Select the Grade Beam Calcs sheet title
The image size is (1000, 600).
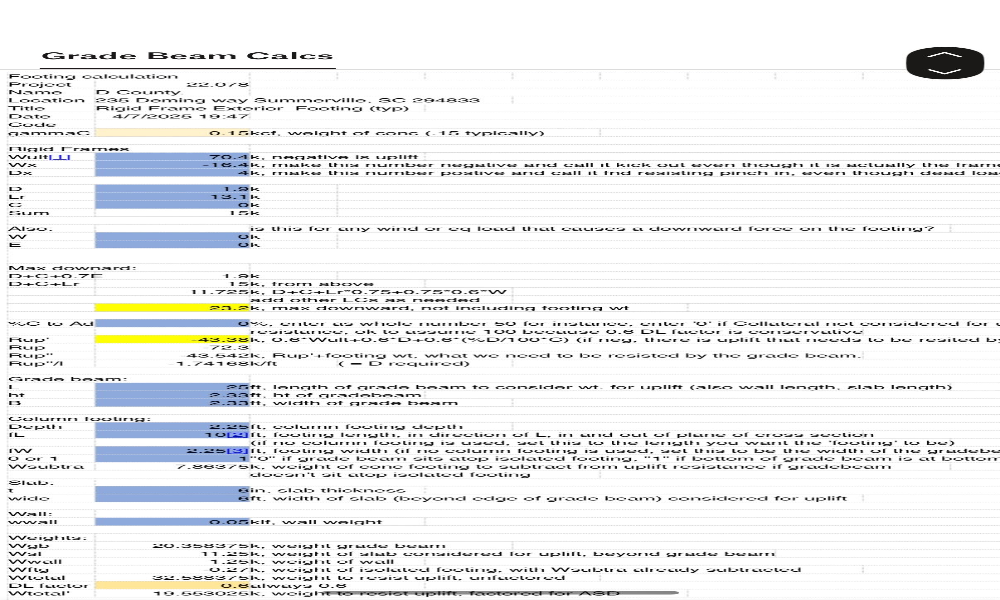187,57
